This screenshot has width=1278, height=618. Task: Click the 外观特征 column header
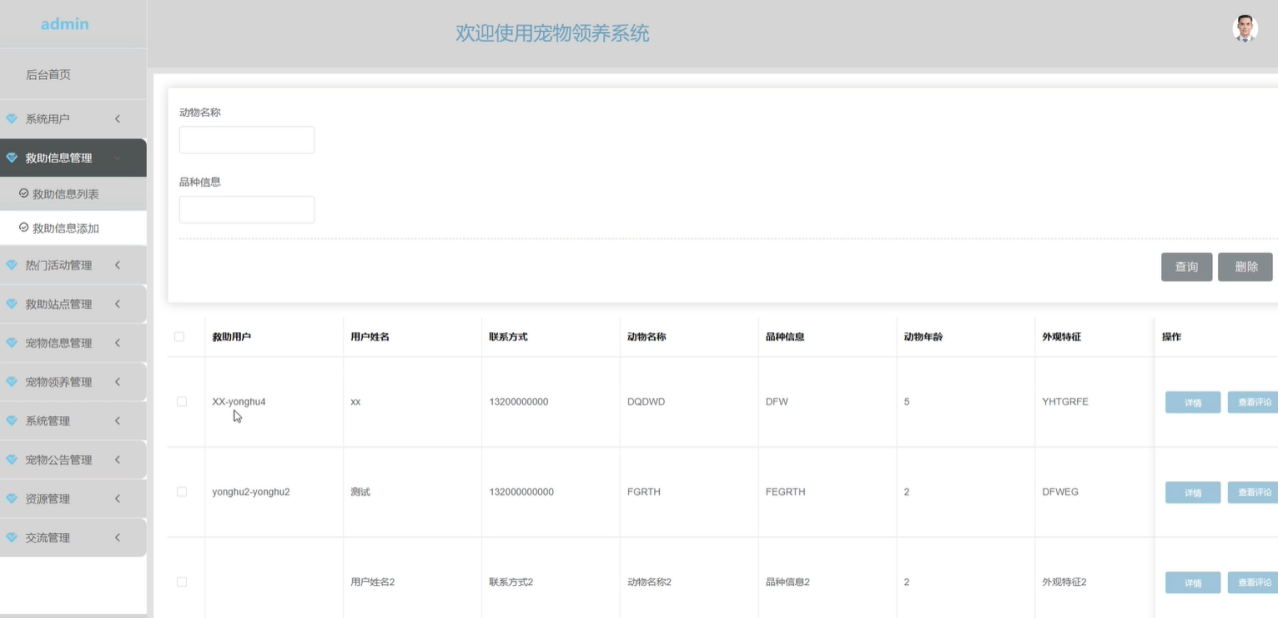coord(1061,337)
